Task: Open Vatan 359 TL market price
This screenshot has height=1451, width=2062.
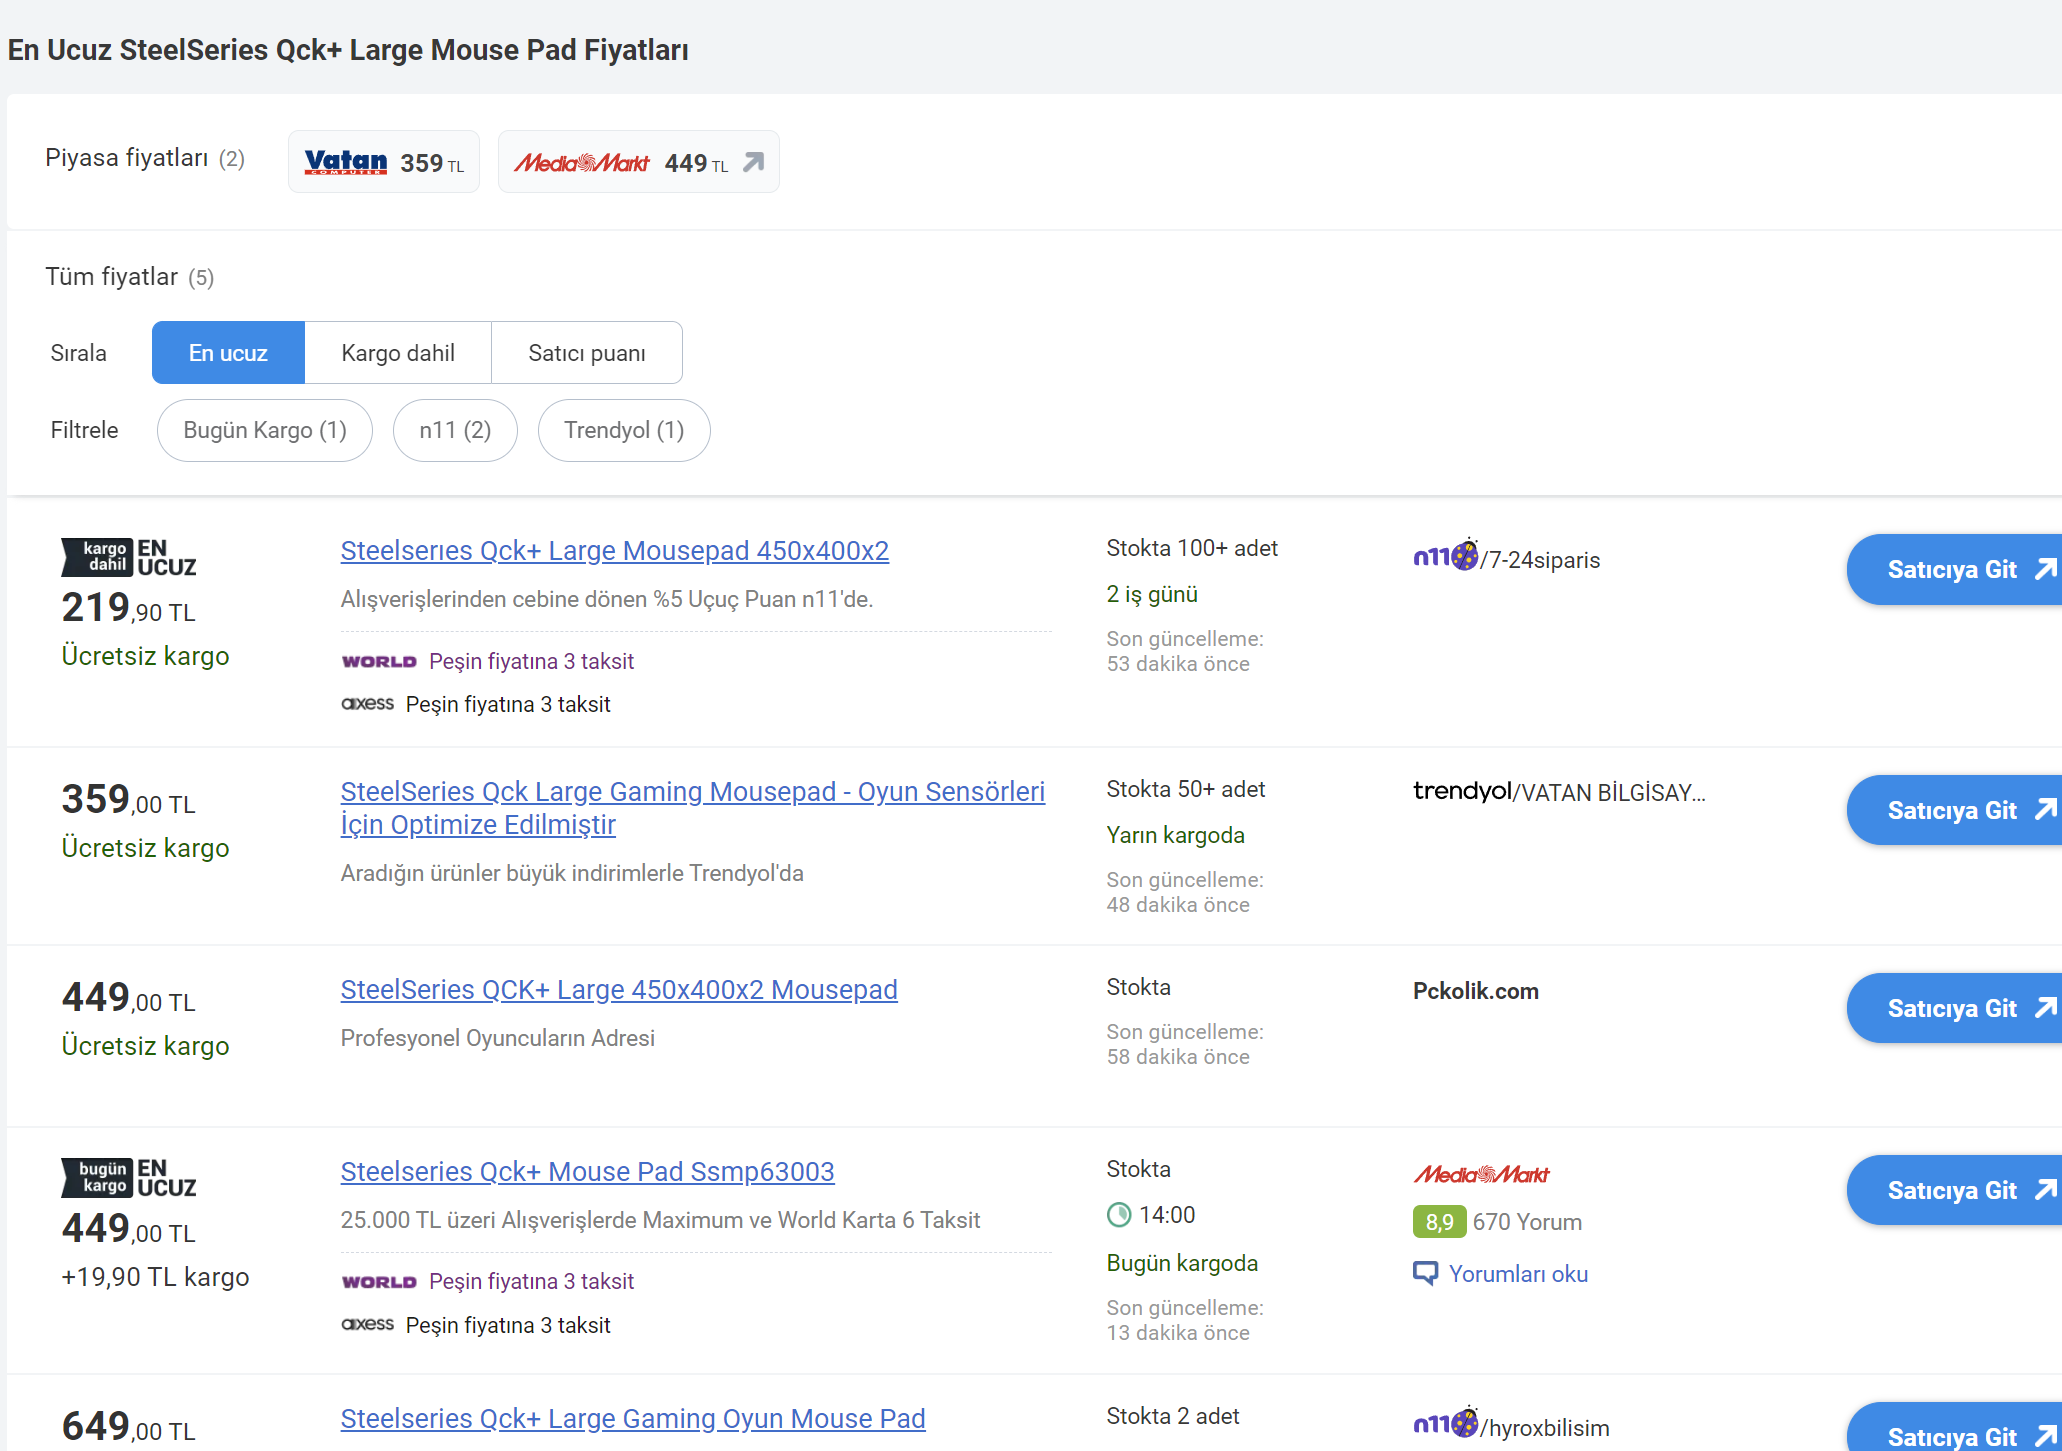Action: coord(384,162)
